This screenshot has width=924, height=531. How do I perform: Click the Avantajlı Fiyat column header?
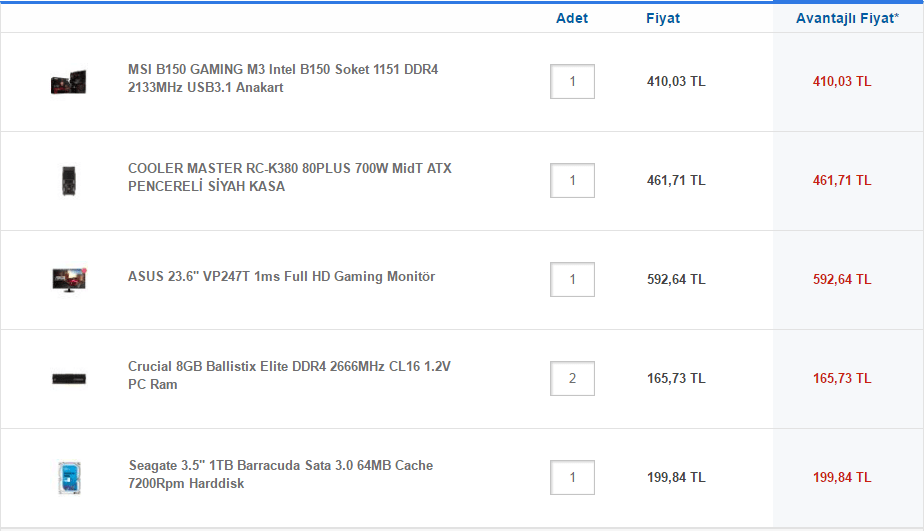pos(847,18)
